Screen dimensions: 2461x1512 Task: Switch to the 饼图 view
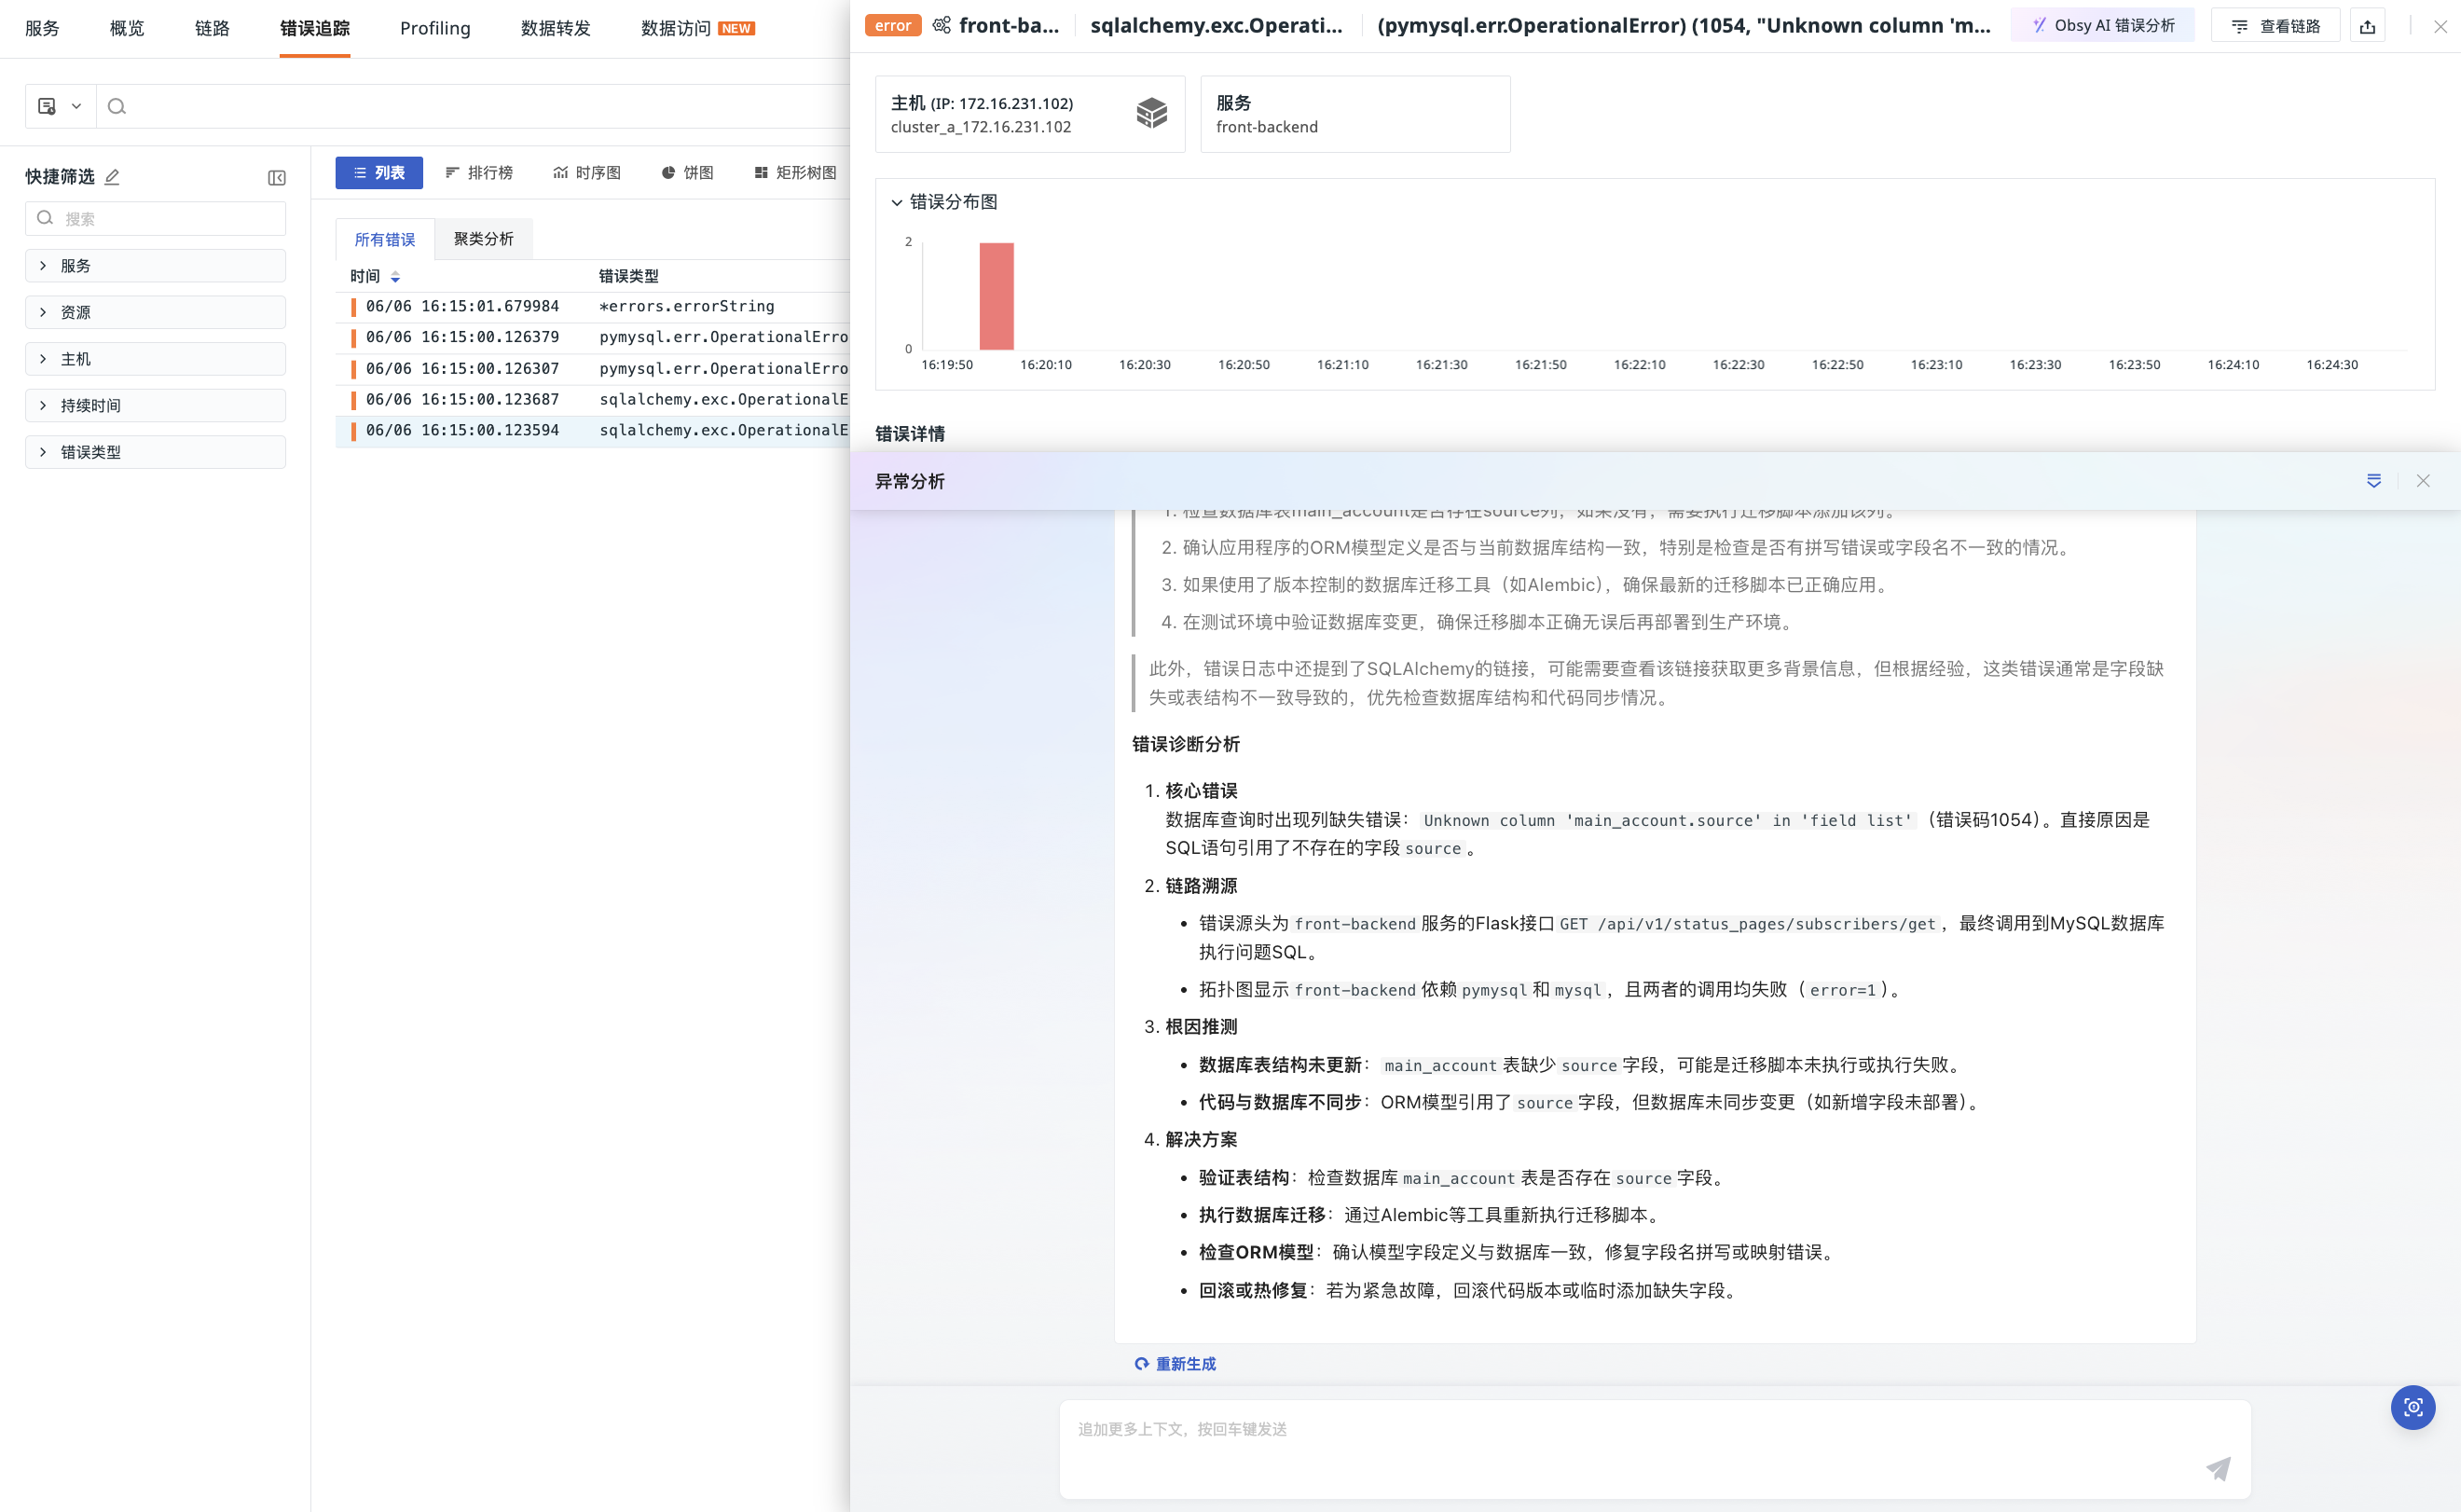[687, 173]
